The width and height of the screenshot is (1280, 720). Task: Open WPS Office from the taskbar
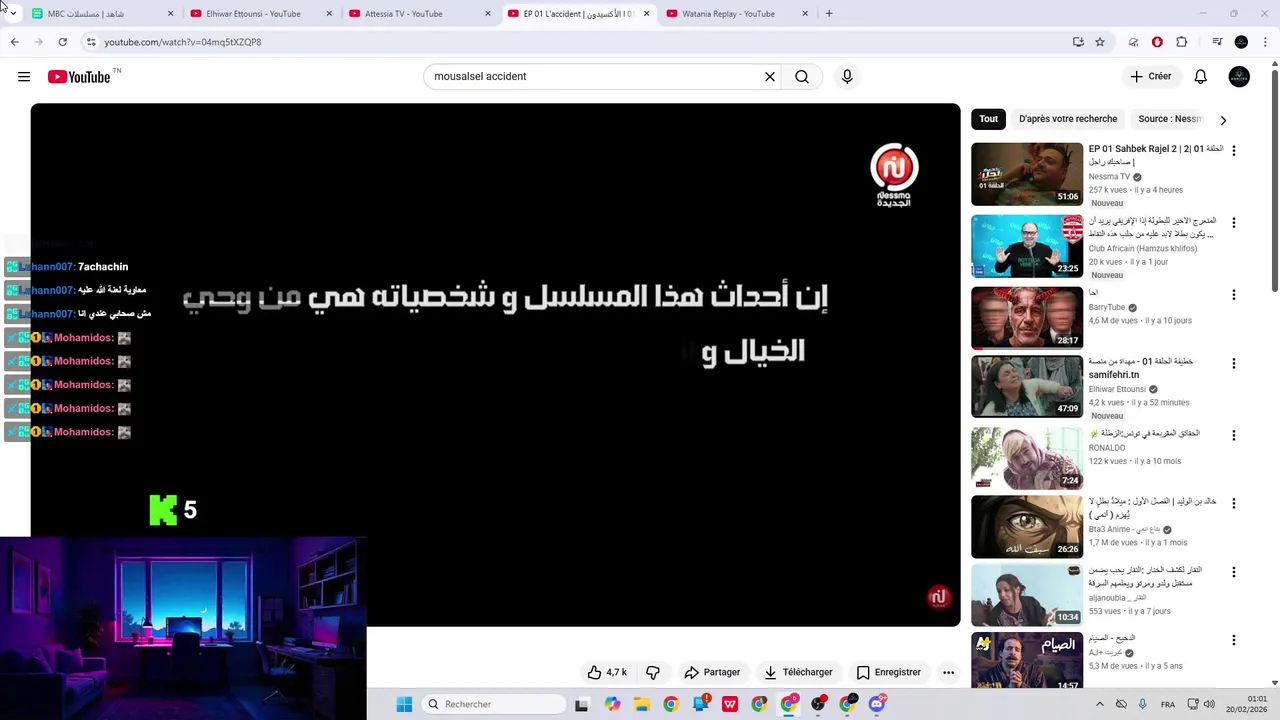[x=730, y=704]
